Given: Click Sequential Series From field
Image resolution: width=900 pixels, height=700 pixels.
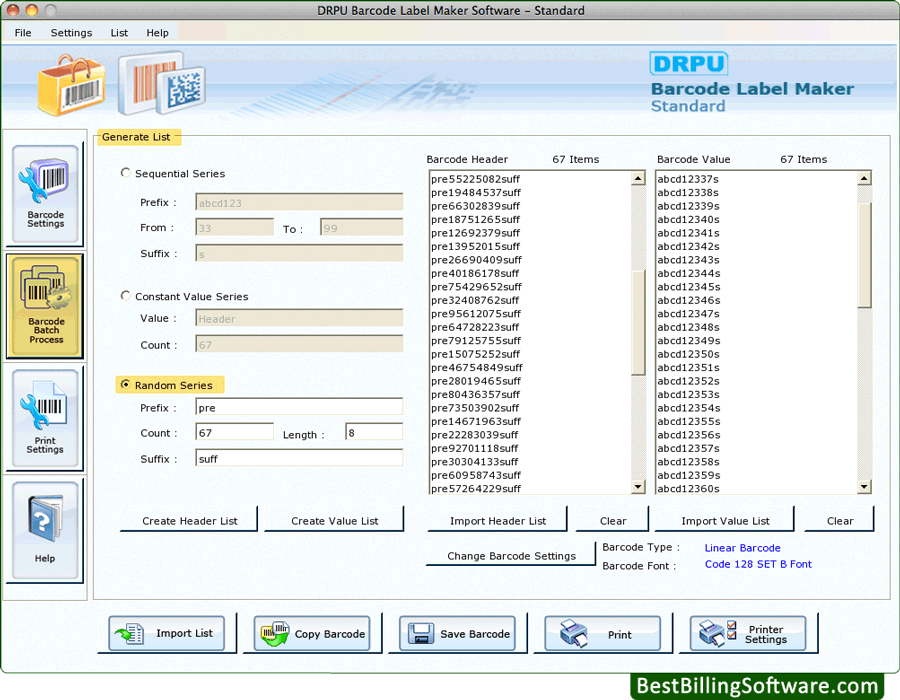Looking at the screenshot, I should tap(234, 227).
